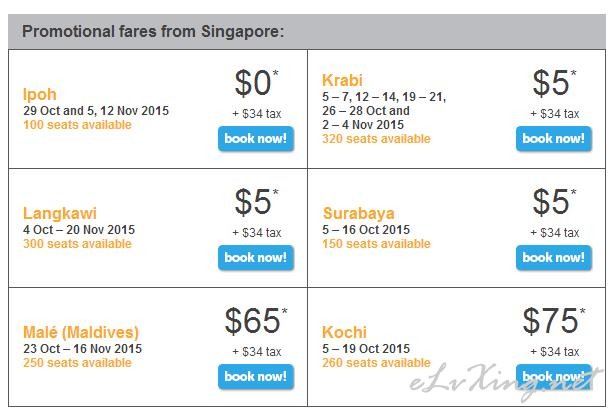Image resolution: width=614 pixels, height=415 pixels.
Task: Select the Krabi destination title
Action: click(342, 80)
